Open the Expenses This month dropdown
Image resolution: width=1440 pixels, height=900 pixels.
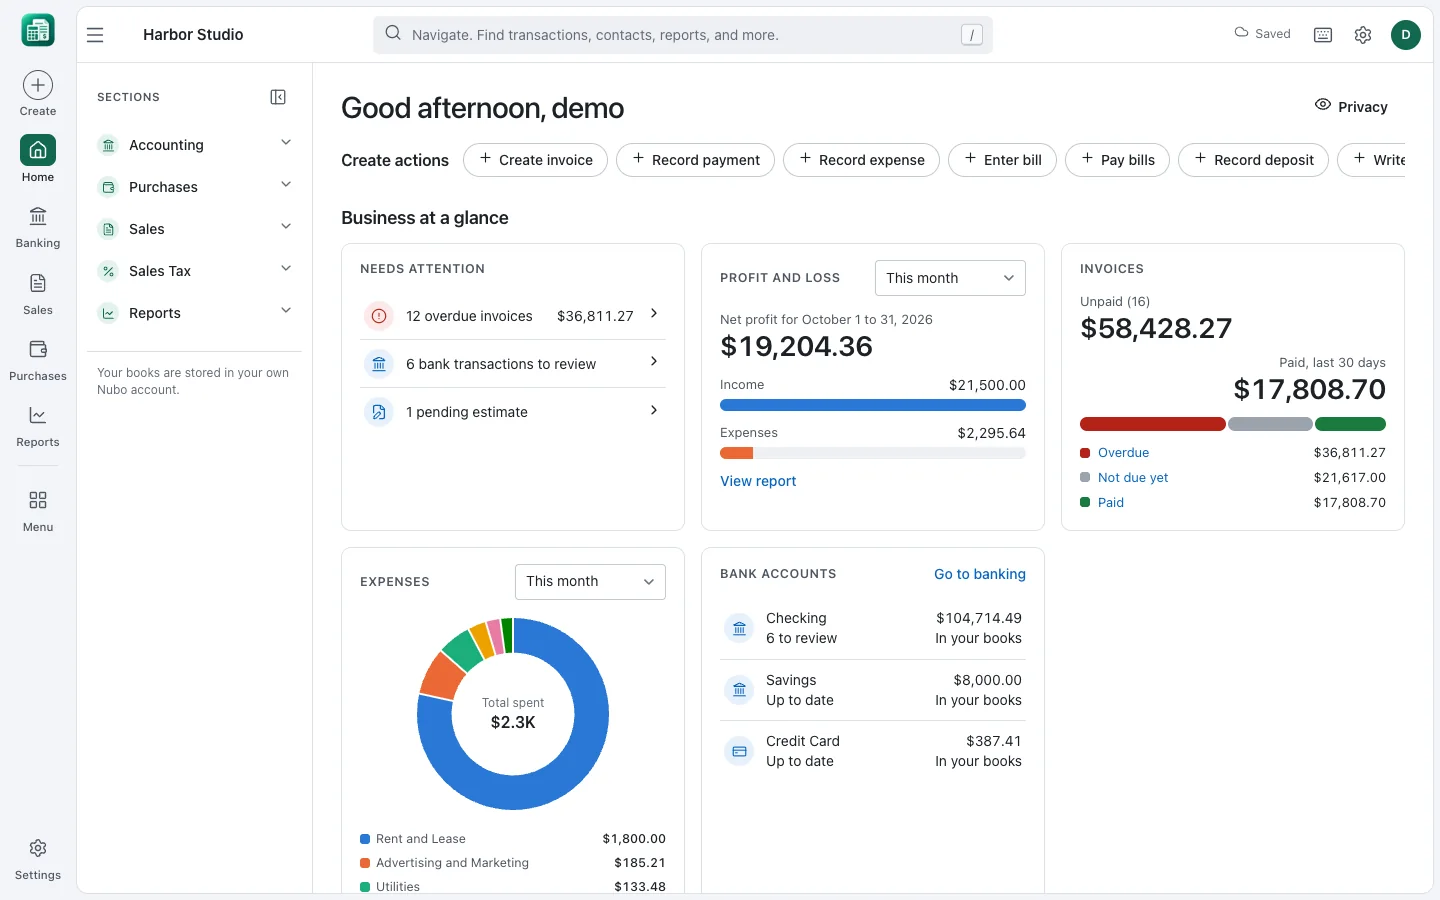pos(590,582)
